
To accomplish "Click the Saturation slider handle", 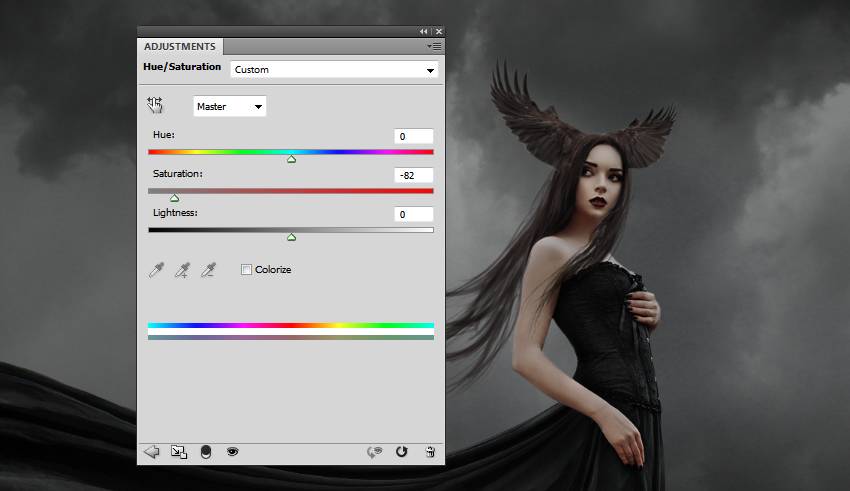I will 174,198.
